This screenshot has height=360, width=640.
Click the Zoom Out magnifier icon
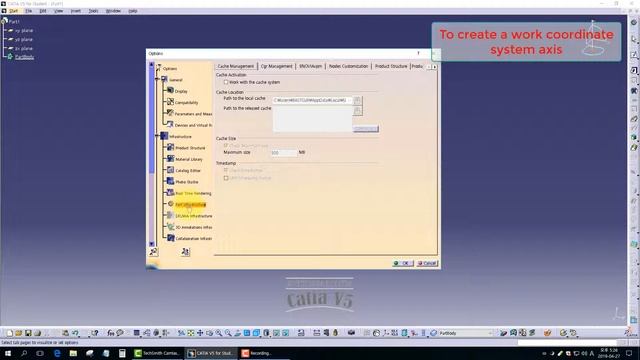228,333
